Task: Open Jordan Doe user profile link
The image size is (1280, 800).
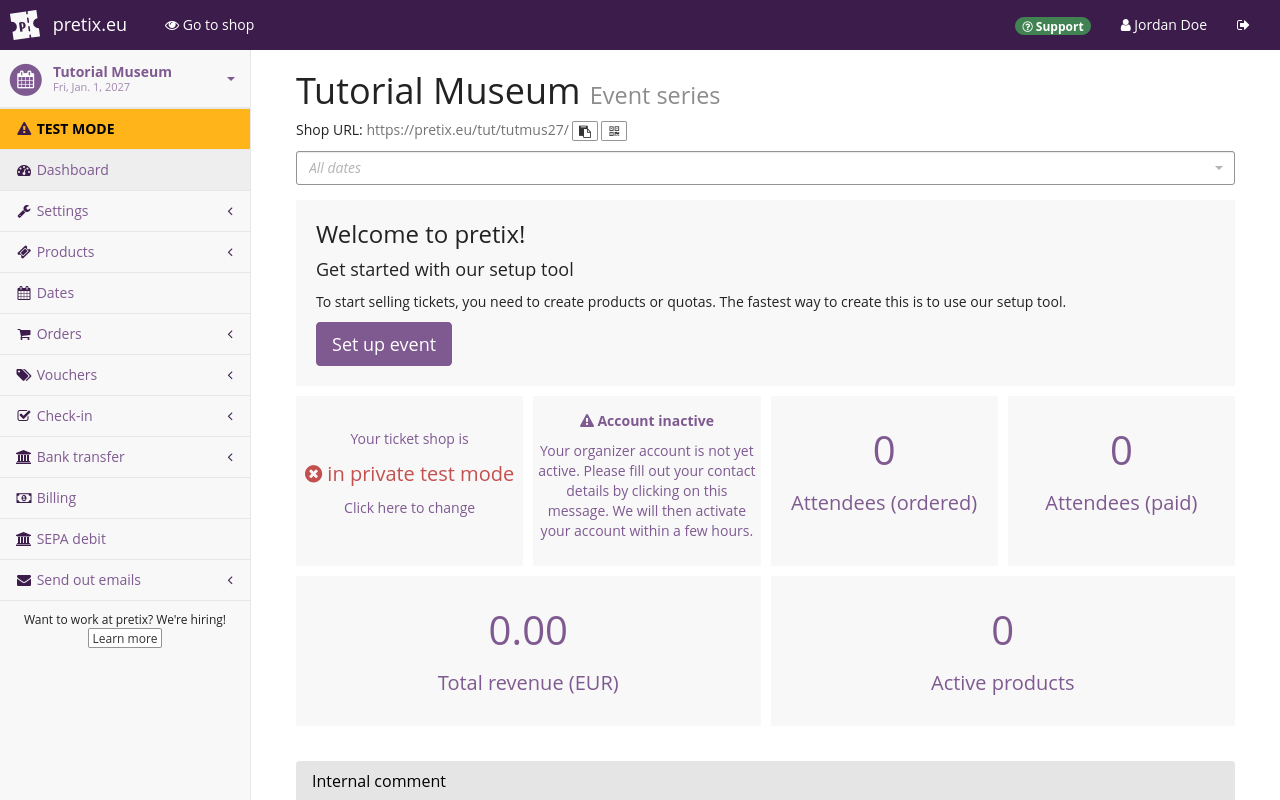Action: coord(1164,25)
